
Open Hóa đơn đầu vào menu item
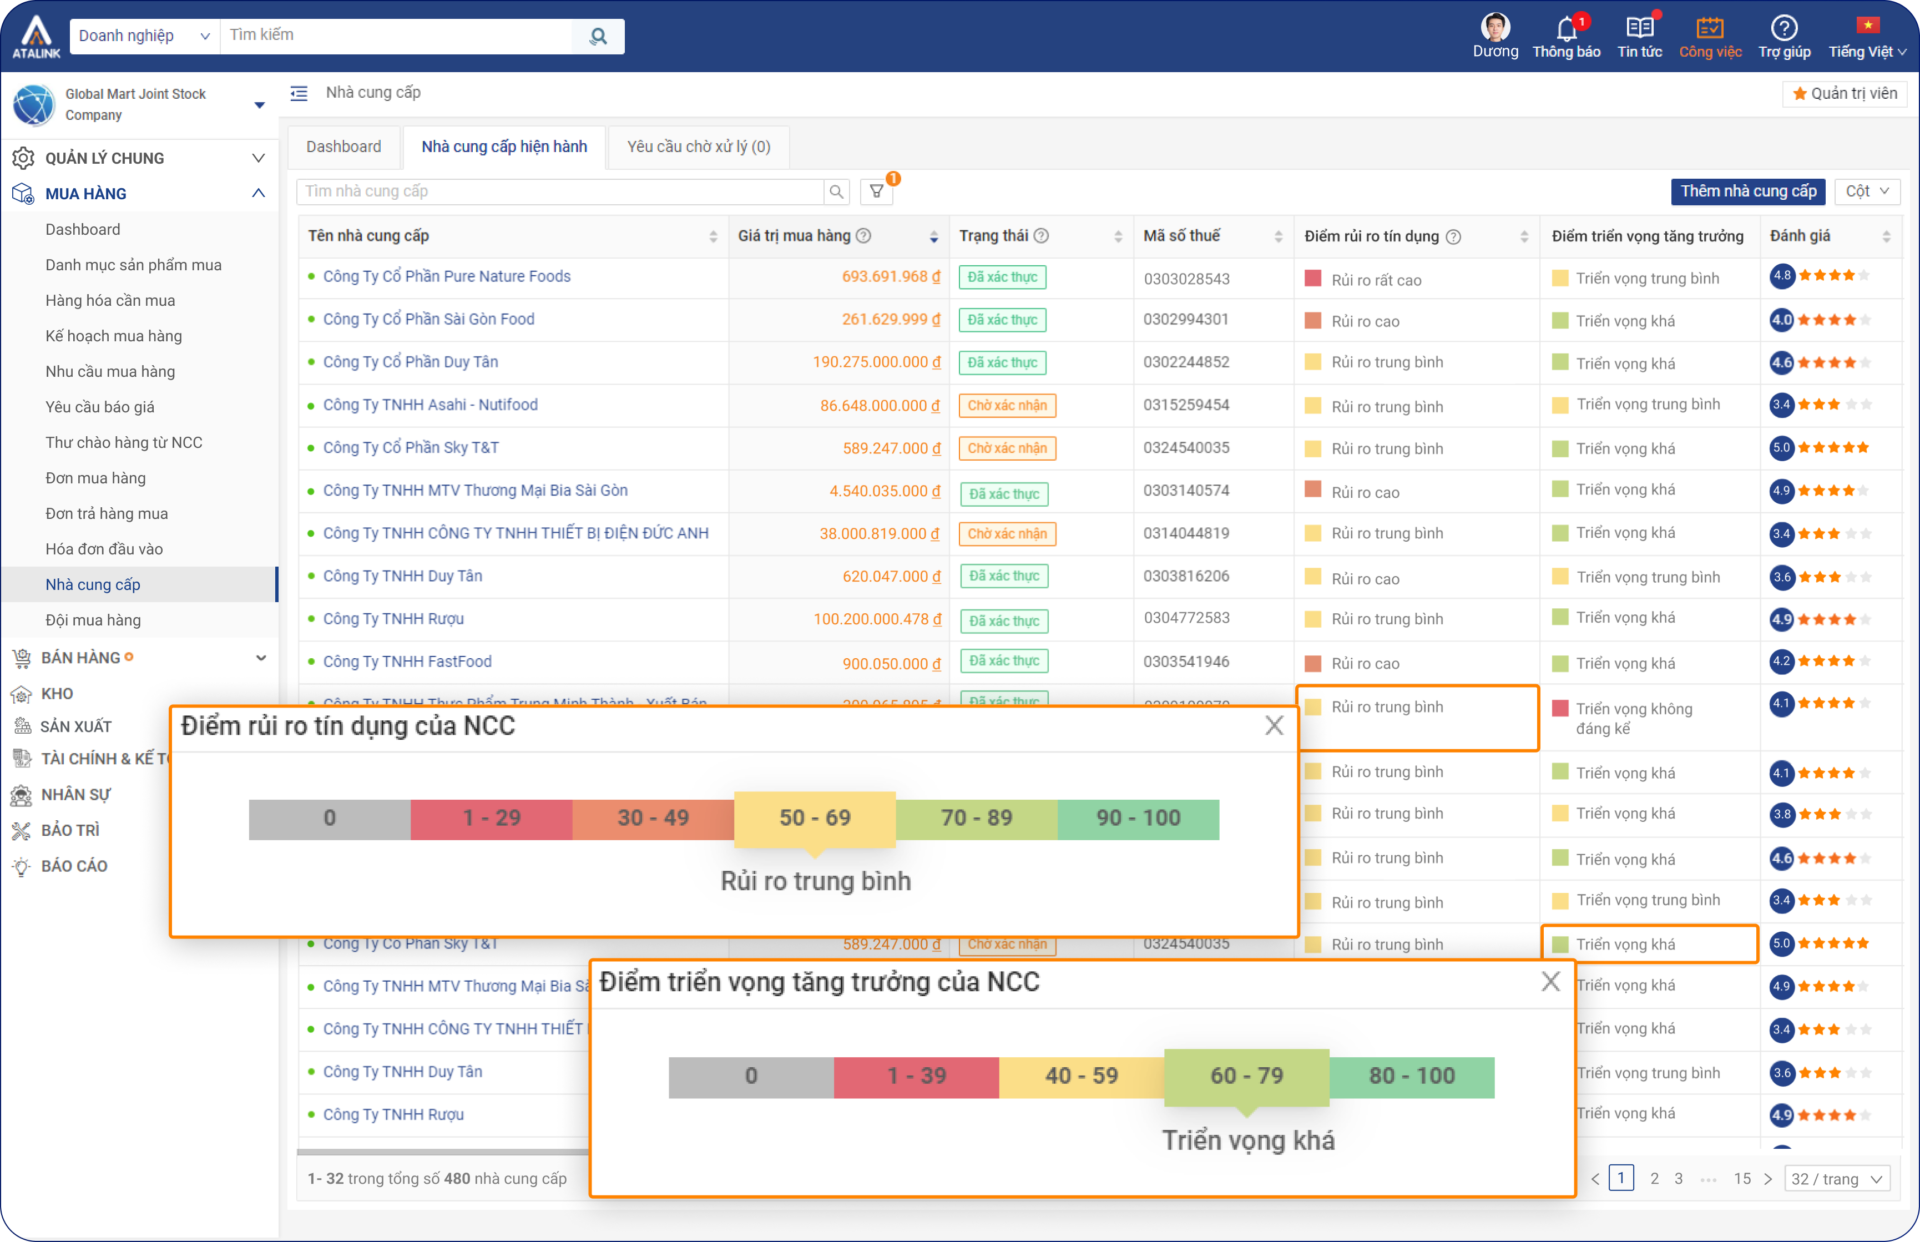(104, 549)
